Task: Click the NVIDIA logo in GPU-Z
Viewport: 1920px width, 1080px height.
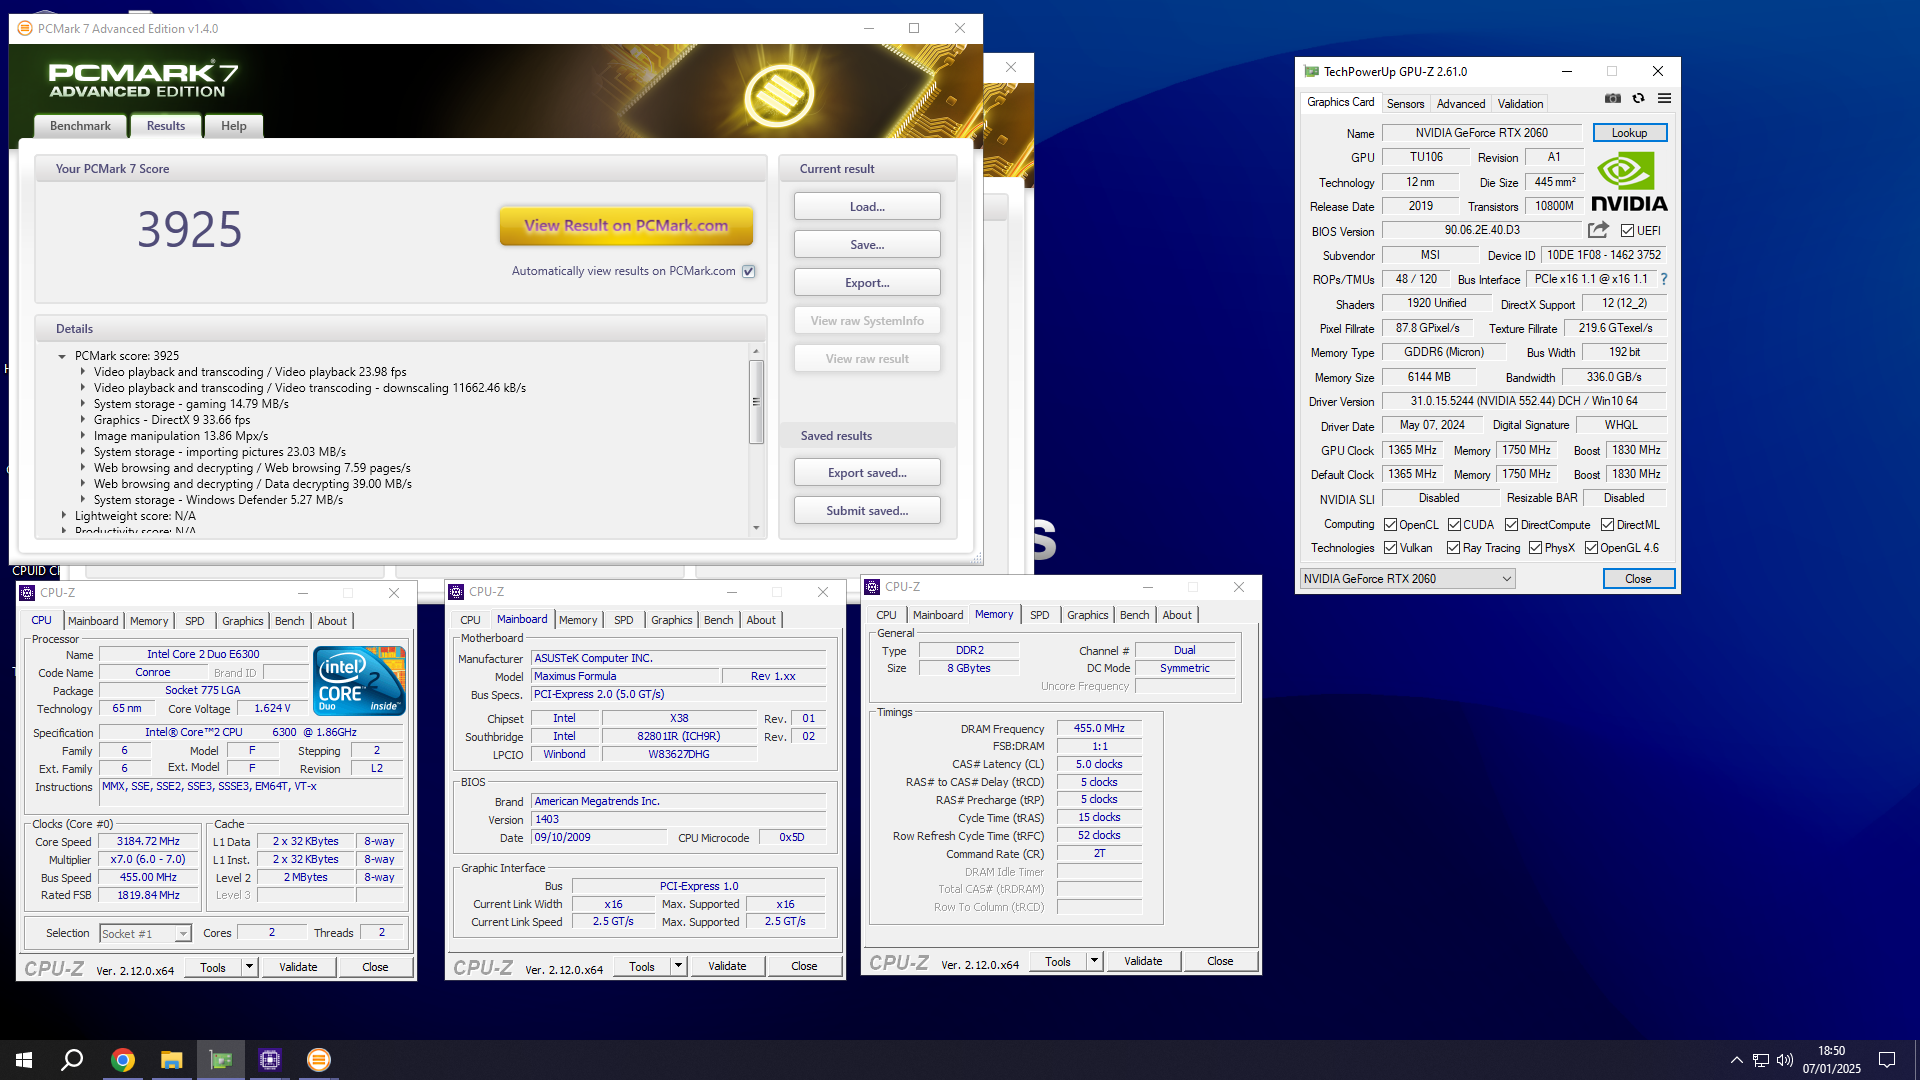Action: pos(1629,182)
